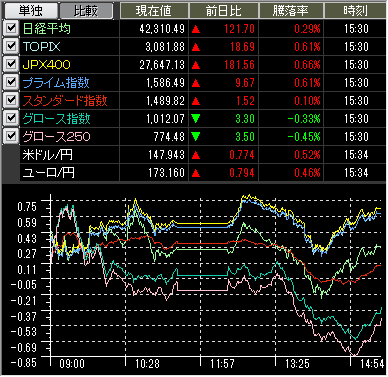Click the green down arrow for グロース指数

[196, 118]
